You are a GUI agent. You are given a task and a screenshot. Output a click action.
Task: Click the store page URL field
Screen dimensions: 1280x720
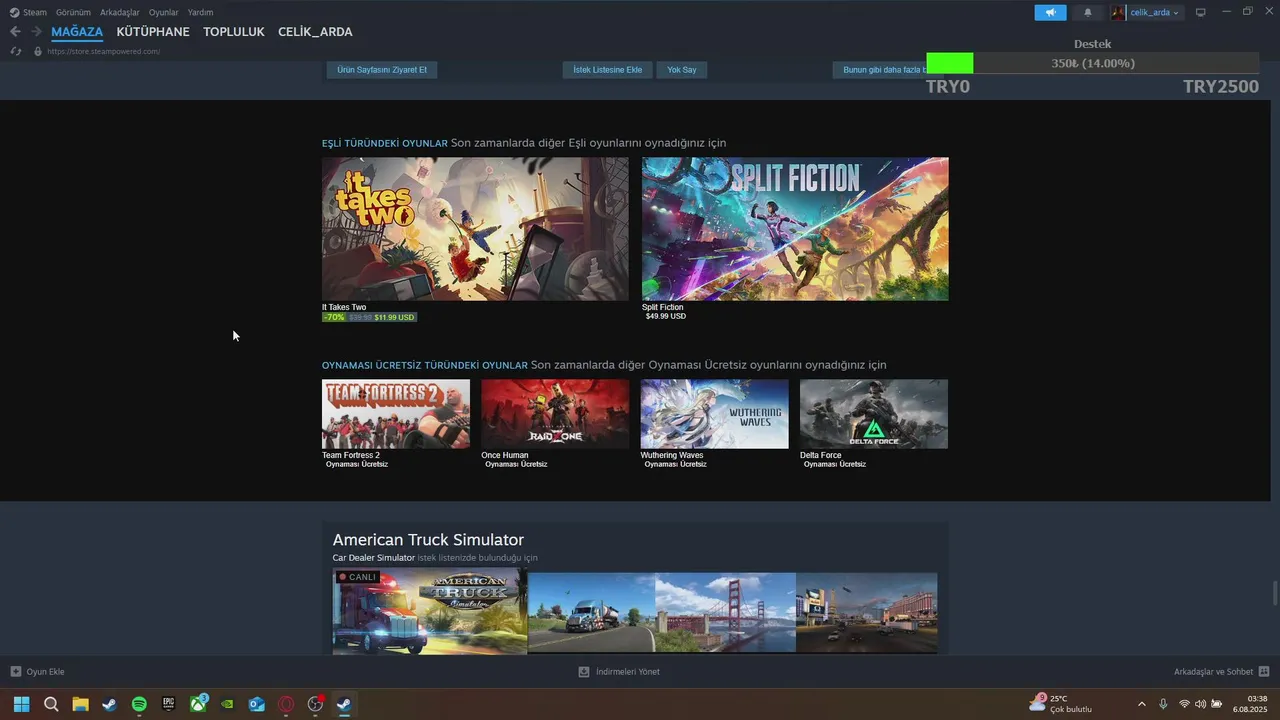(x=103, y=51)
